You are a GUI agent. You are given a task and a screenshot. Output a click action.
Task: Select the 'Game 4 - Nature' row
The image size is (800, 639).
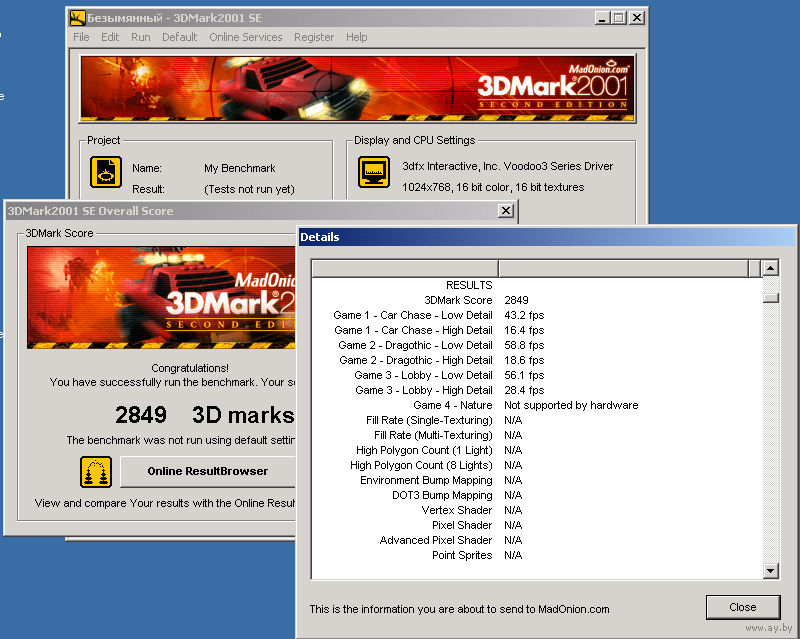[x=537, y=405]
